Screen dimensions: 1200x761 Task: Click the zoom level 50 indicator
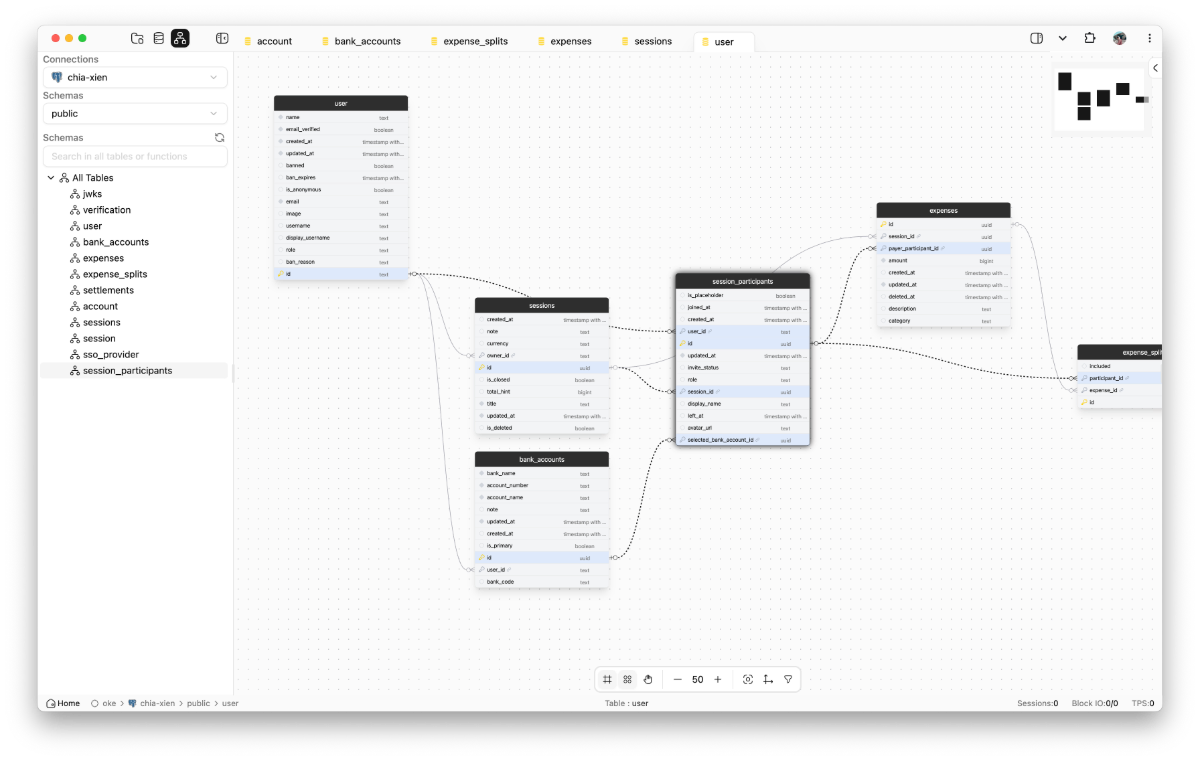[x=697, y=679]
